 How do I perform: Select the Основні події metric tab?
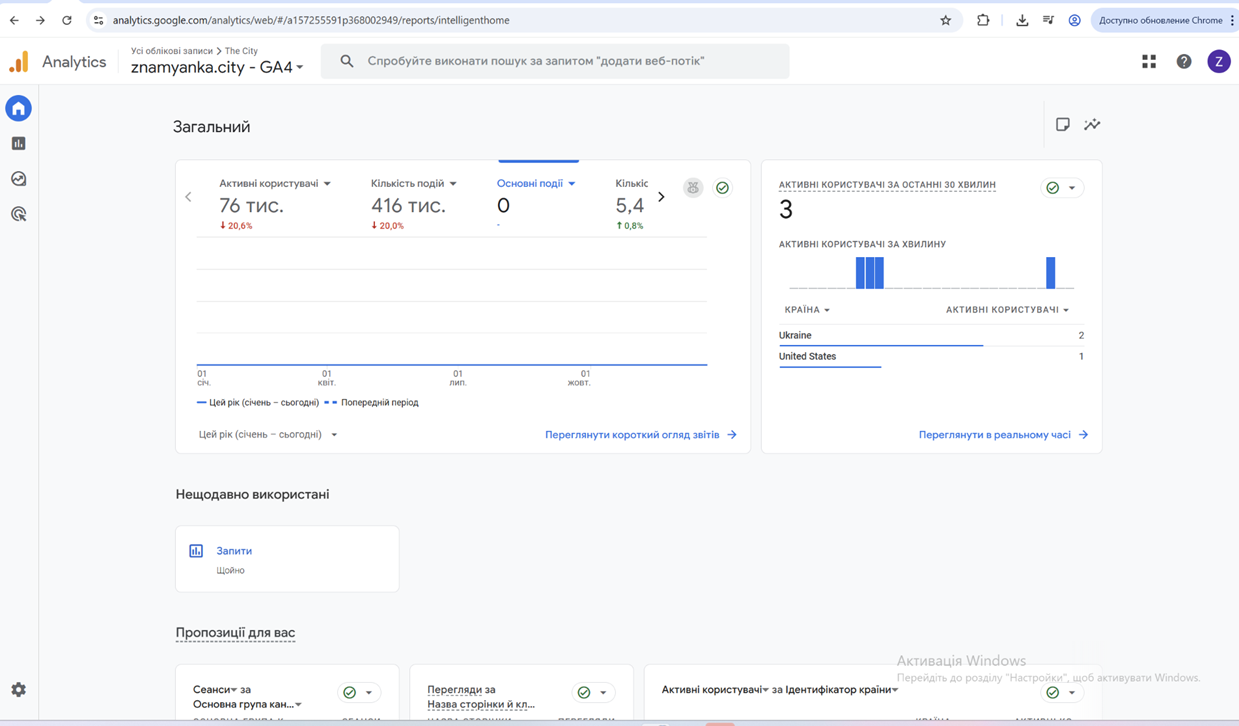[535, 184]
